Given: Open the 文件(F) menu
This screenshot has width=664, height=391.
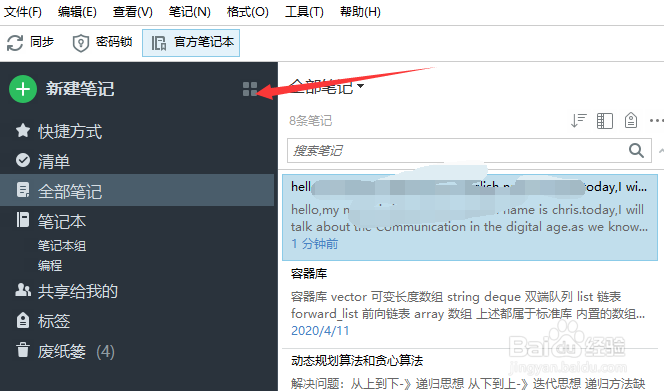Looking at the screenshot, I should click(x=23, y=12).
